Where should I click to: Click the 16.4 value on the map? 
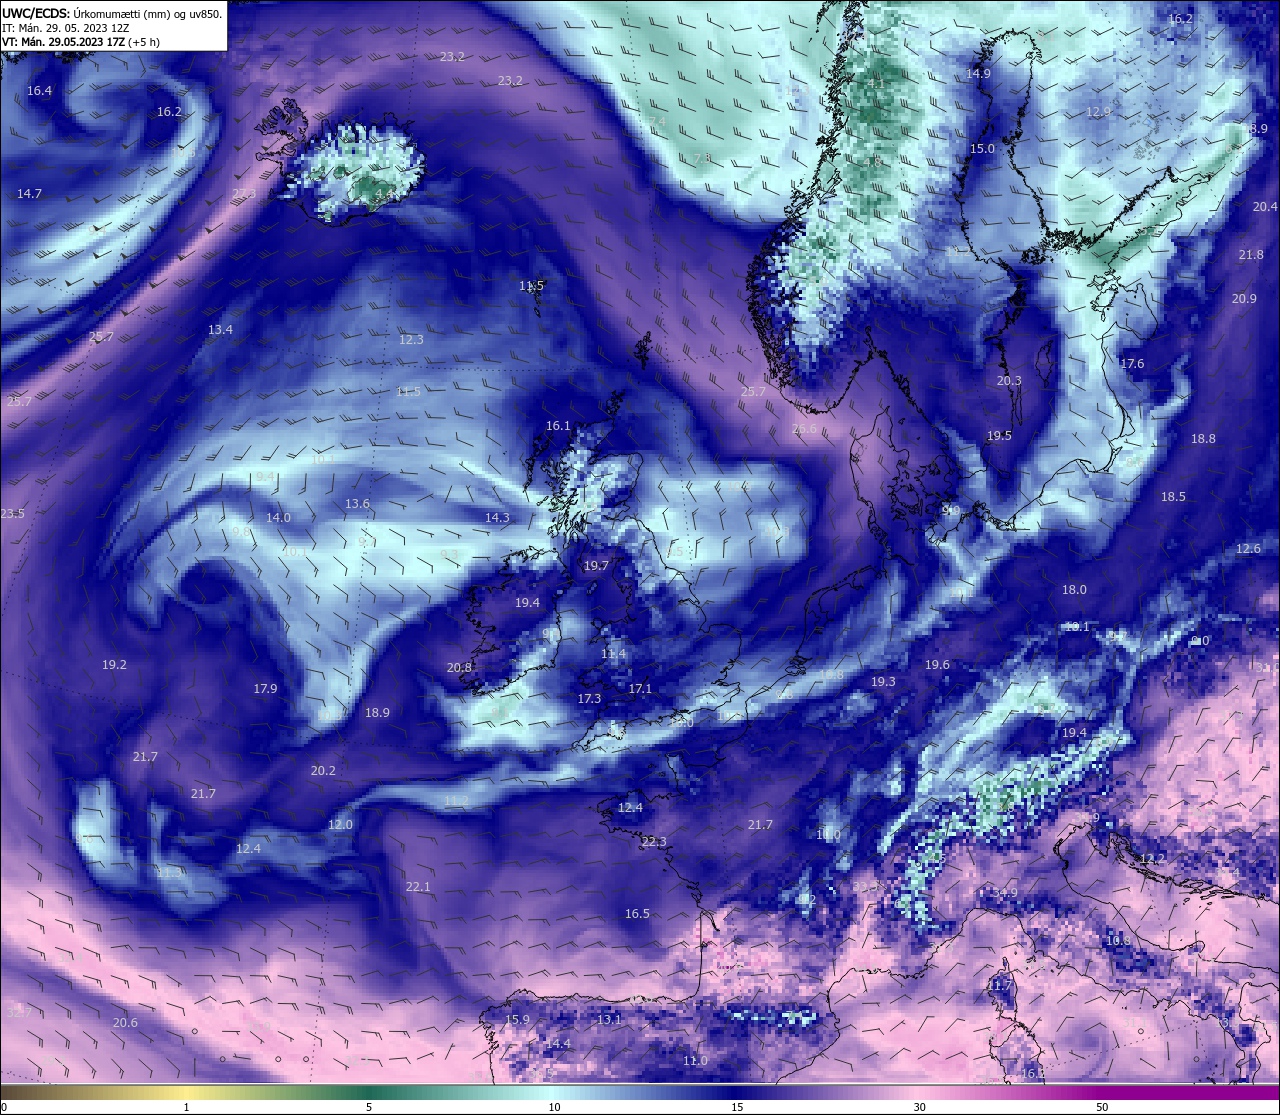coord(39,91)
